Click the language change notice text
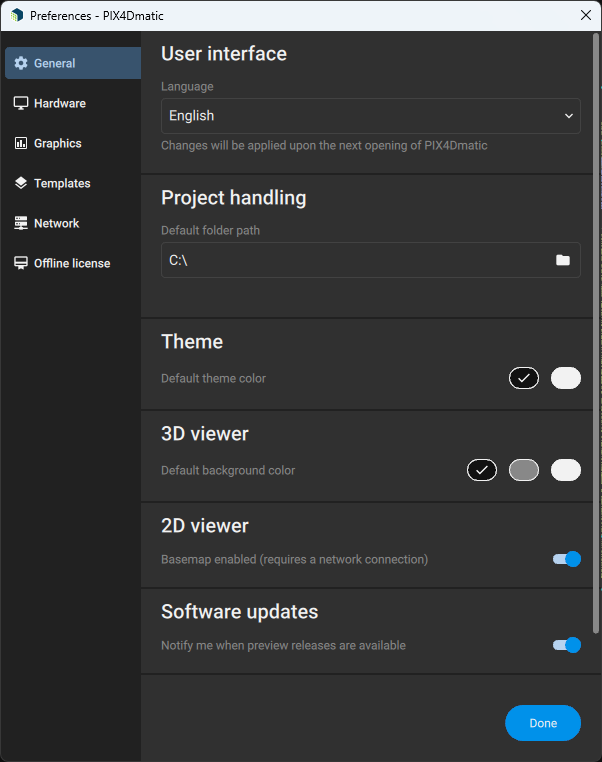 click(x=324, y=145)
